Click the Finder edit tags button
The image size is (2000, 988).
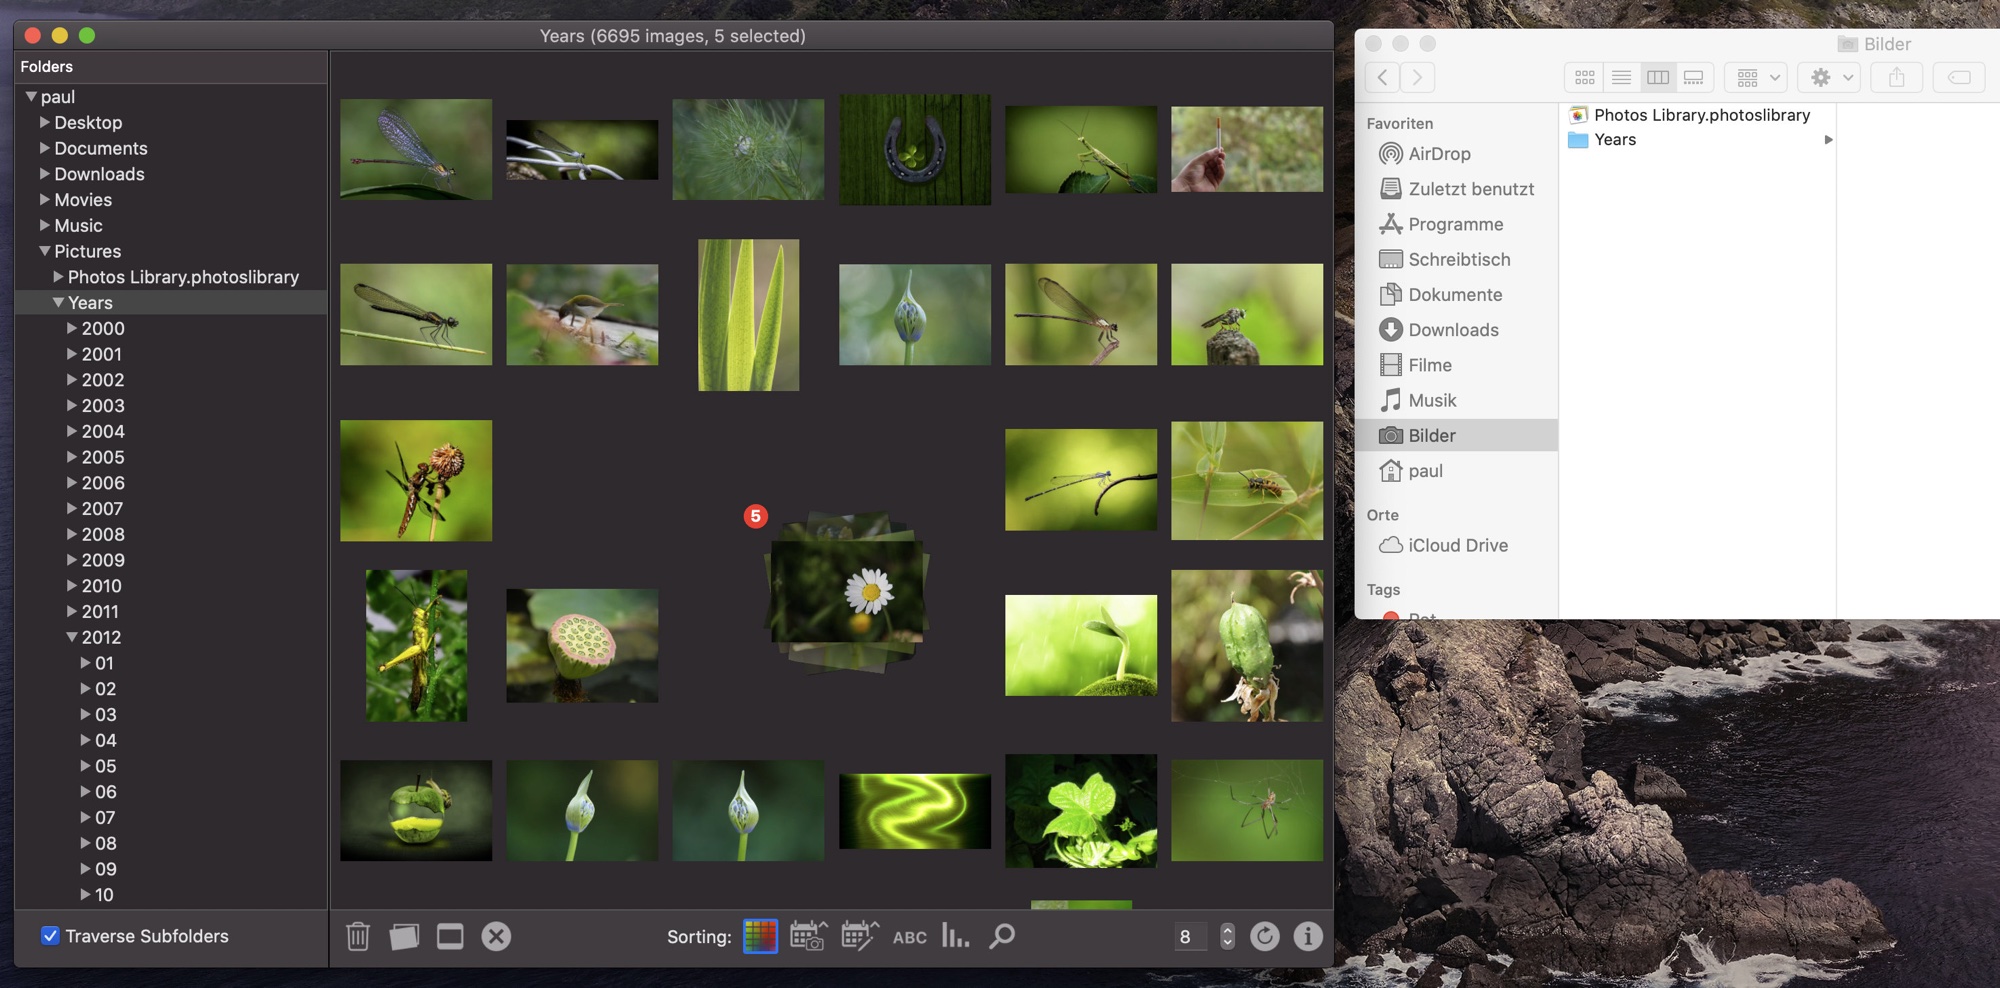point(1959,77)
